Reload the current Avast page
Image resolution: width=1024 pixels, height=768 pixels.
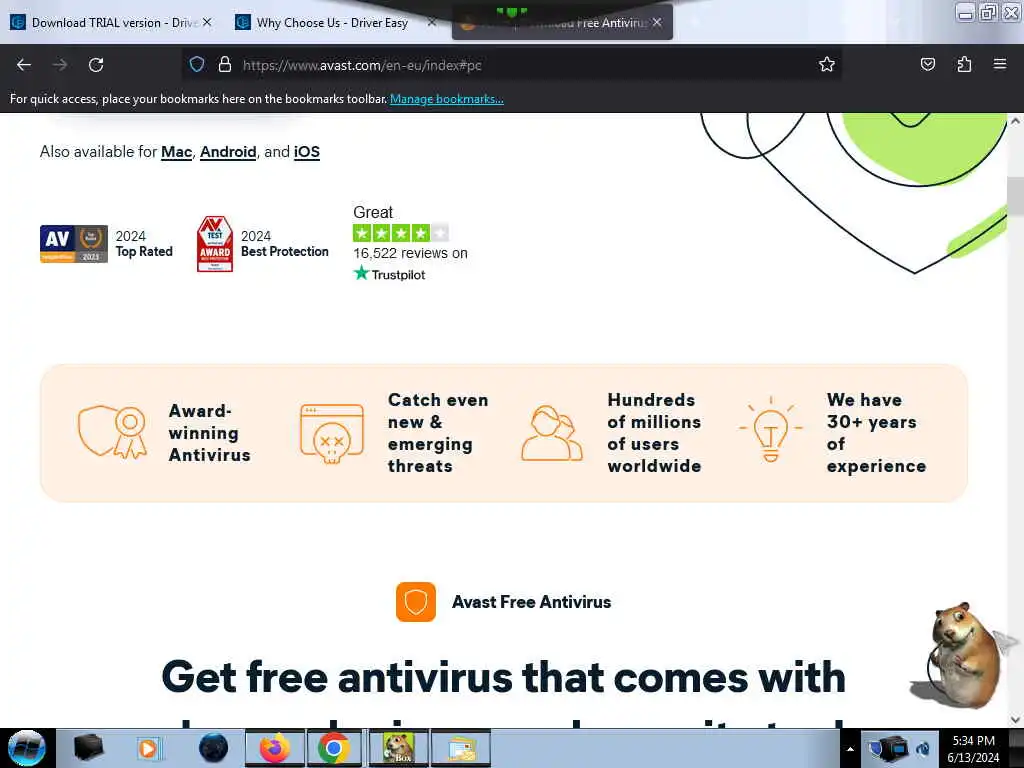(96, 65)
